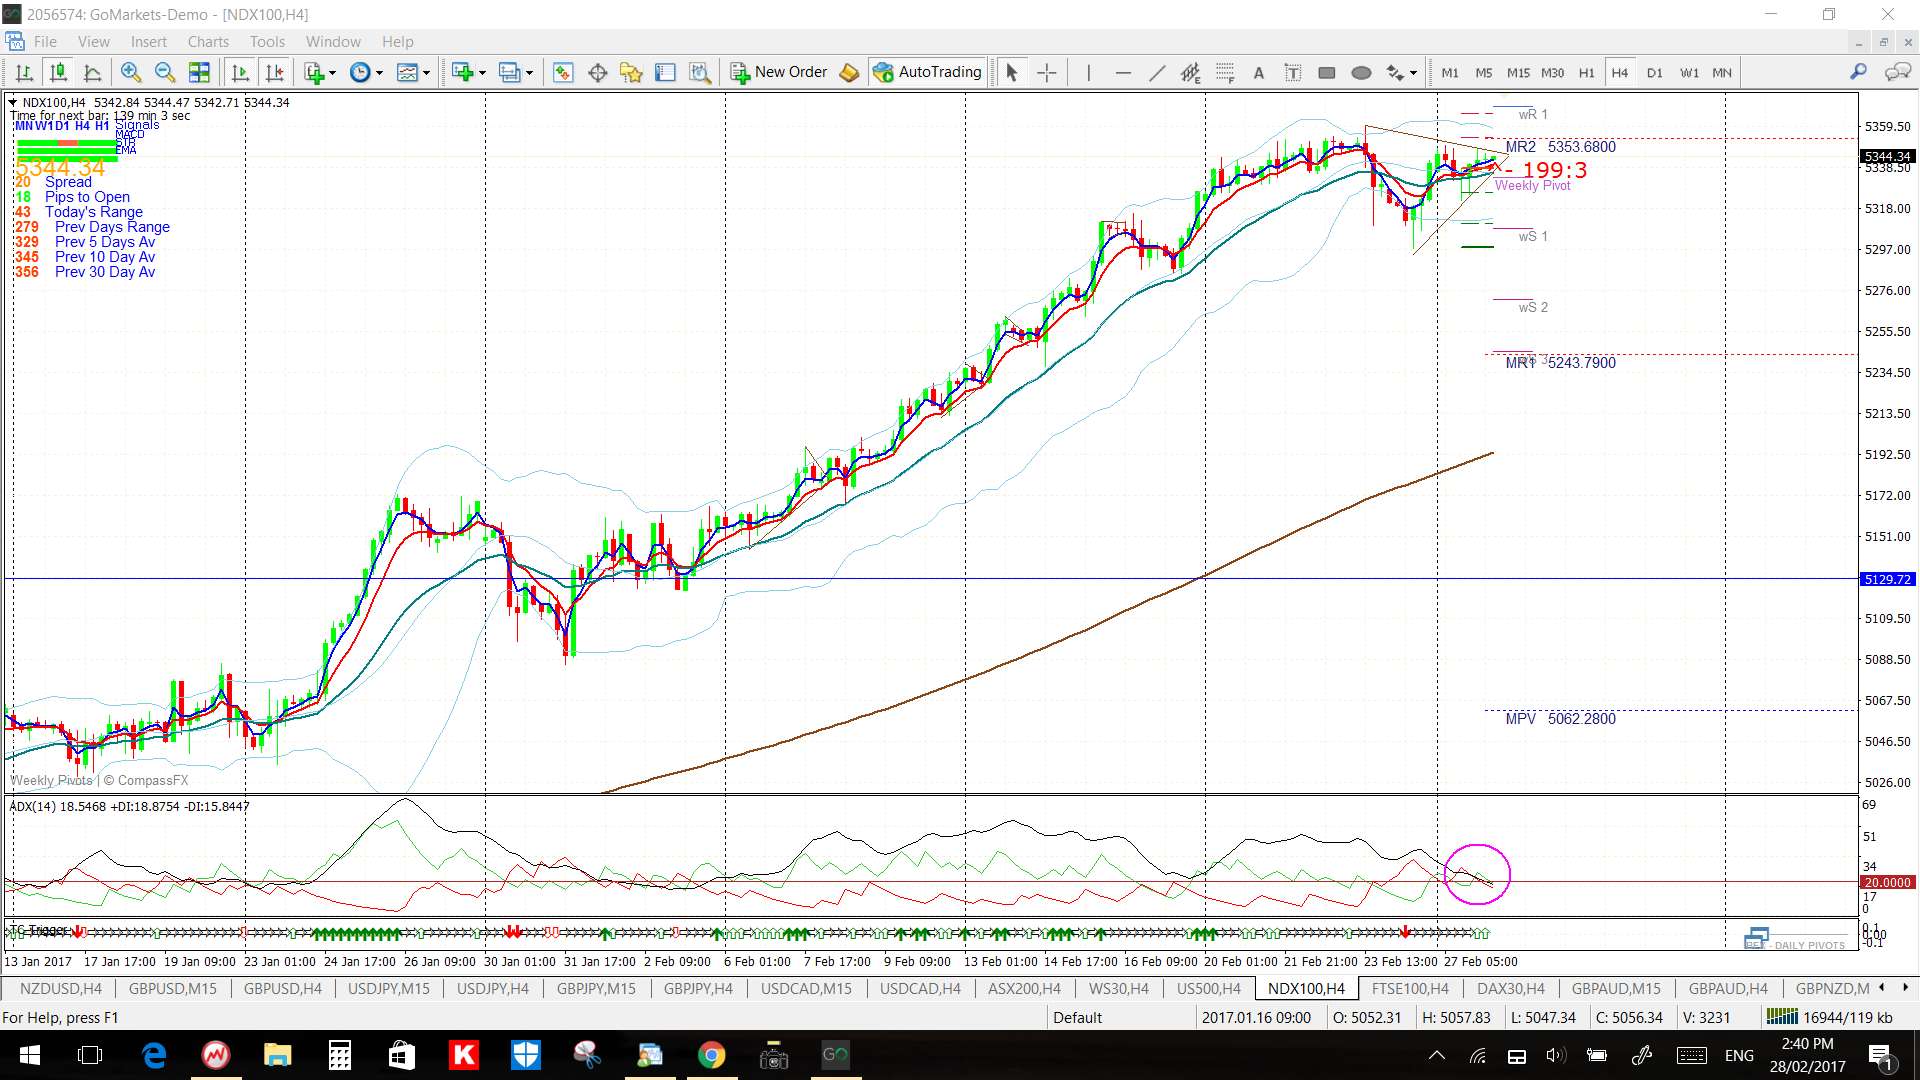Click the 16944/119 kb connection status

pos(1832,1017)
